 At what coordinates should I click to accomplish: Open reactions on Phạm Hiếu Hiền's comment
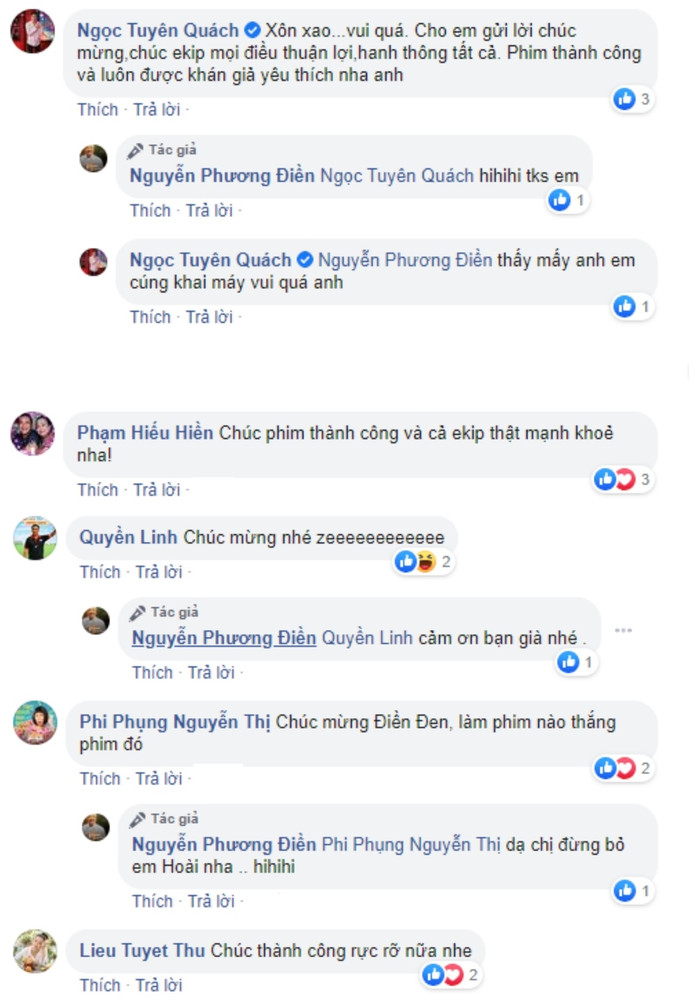coord(623,479)
